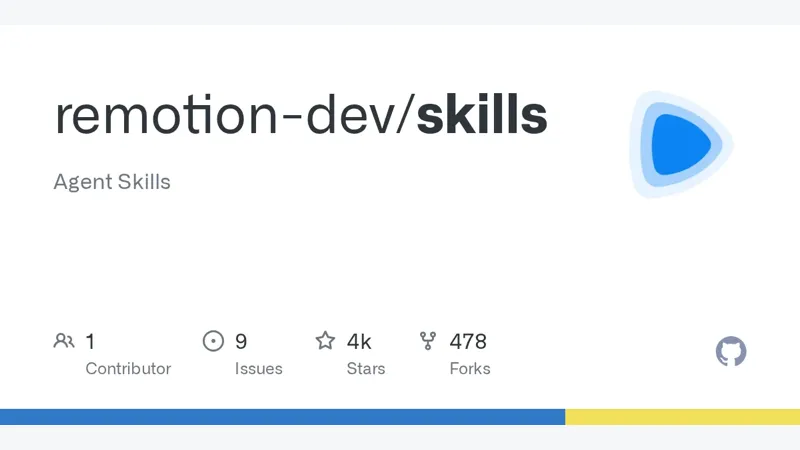This screenshot has height=450, width=800.
Task: Click the issues count number 9
Action: (241, 341)
